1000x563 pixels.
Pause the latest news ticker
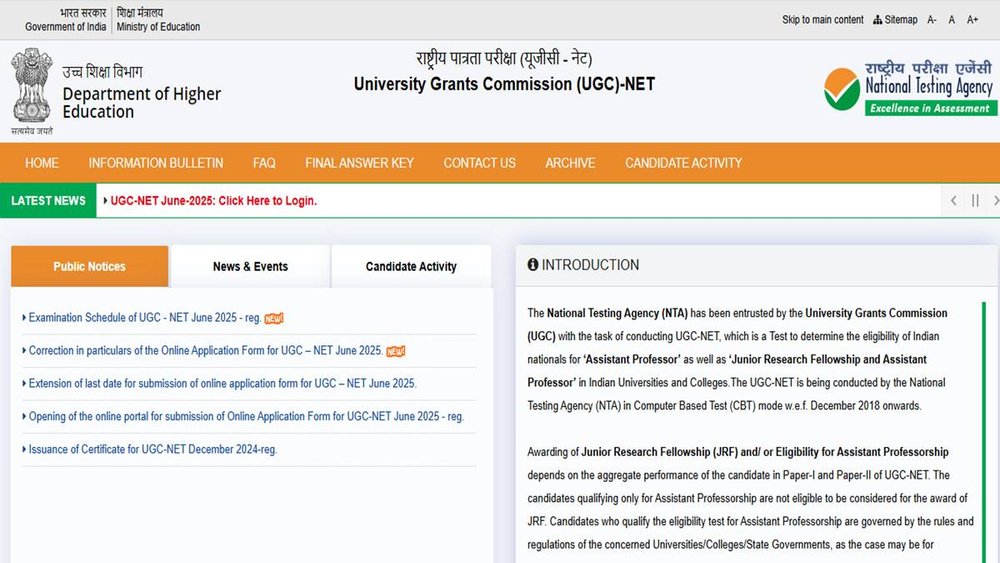point(975,200)
